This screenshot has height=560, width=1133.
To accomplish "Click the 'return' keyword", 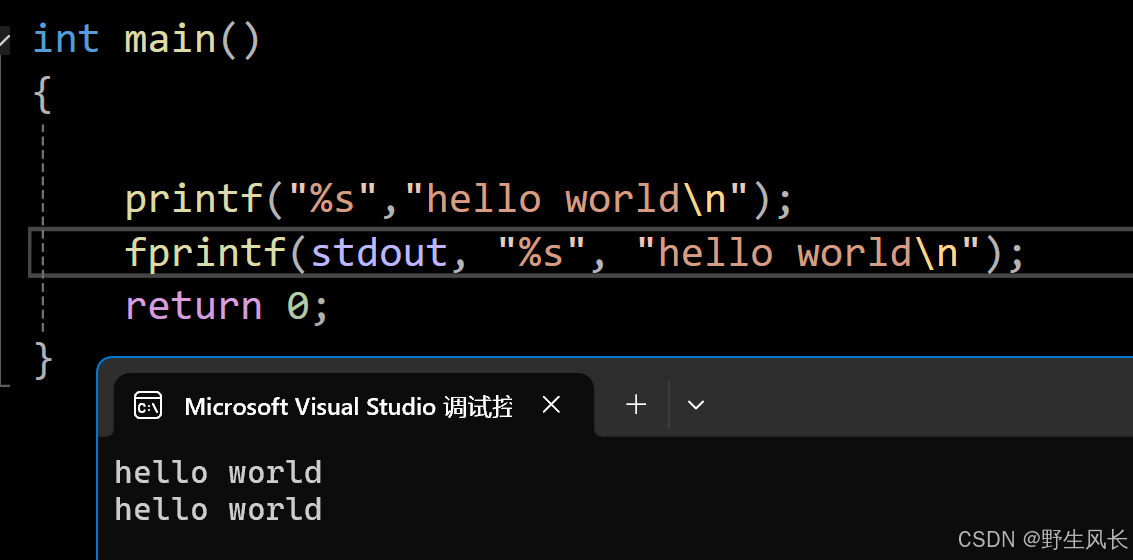I will click(194, 306).
